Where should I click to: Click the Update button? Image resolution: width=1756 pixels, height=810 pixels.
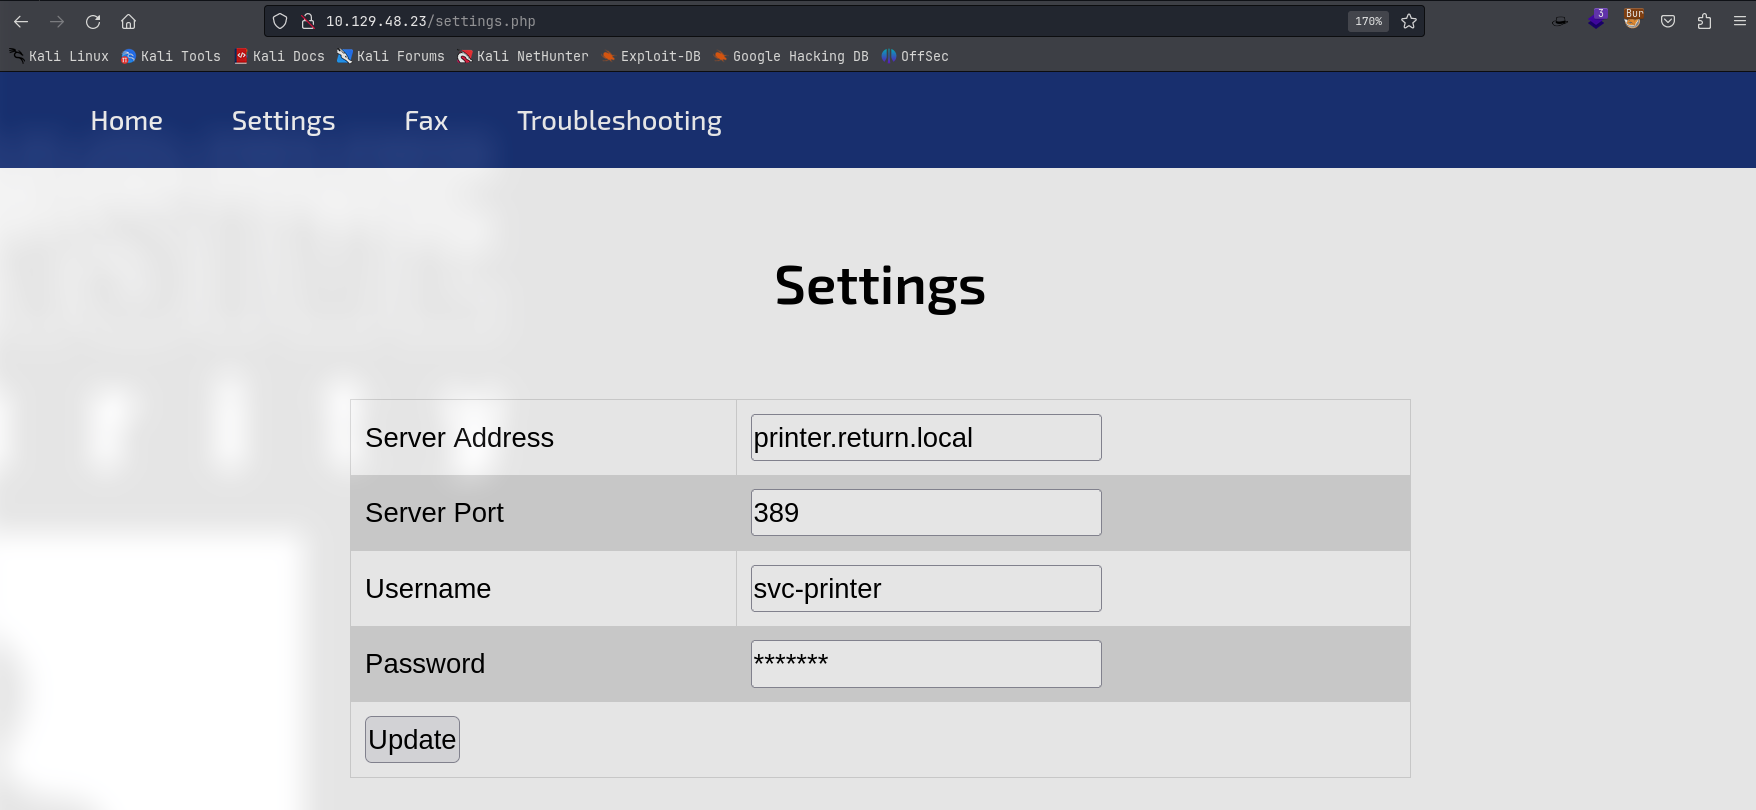(x=412, y=739)
